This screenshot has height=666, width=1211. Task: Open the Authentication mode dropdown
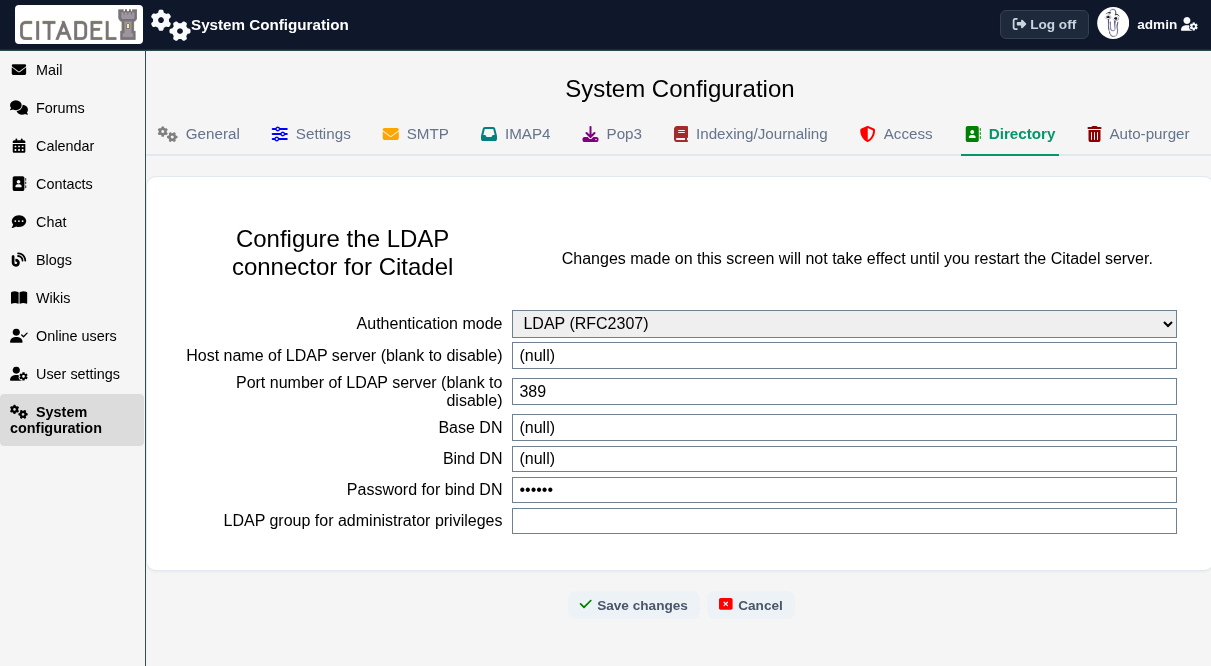pos(844,324)
